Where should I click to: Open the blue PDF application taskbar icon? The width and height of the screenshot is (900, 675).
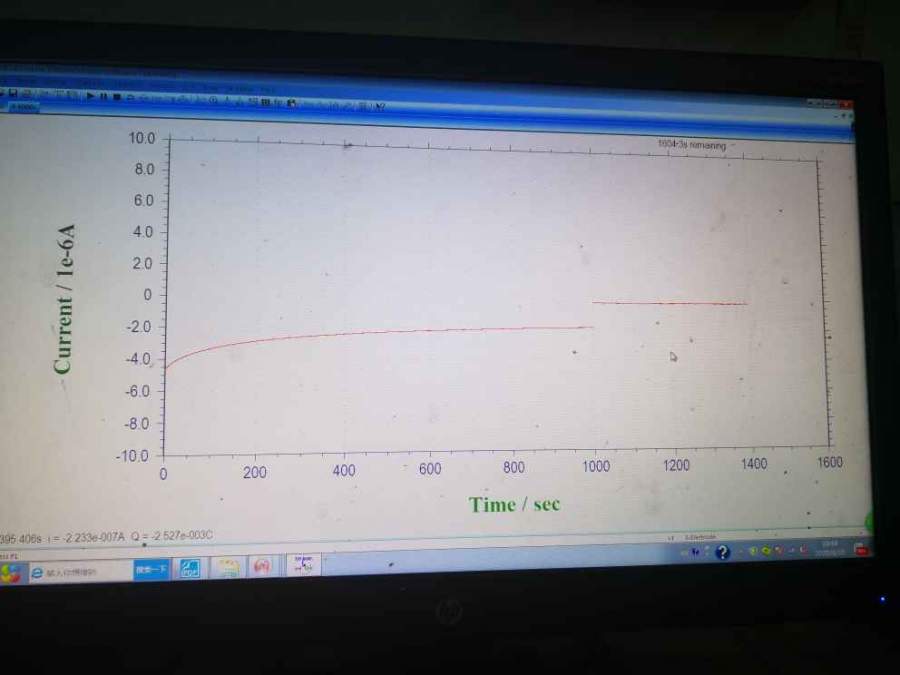click(x=189, y=568)
